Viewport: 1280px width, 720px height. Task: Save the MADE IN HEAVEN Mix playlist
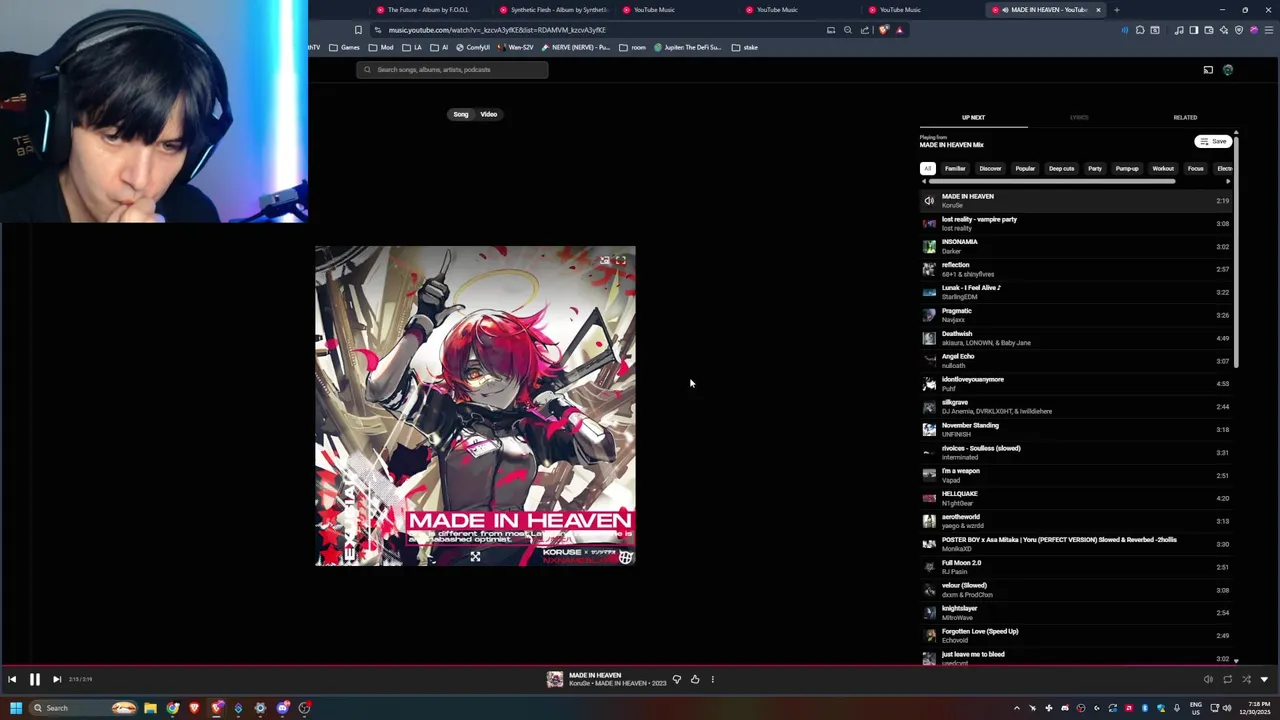point(1213,142)
